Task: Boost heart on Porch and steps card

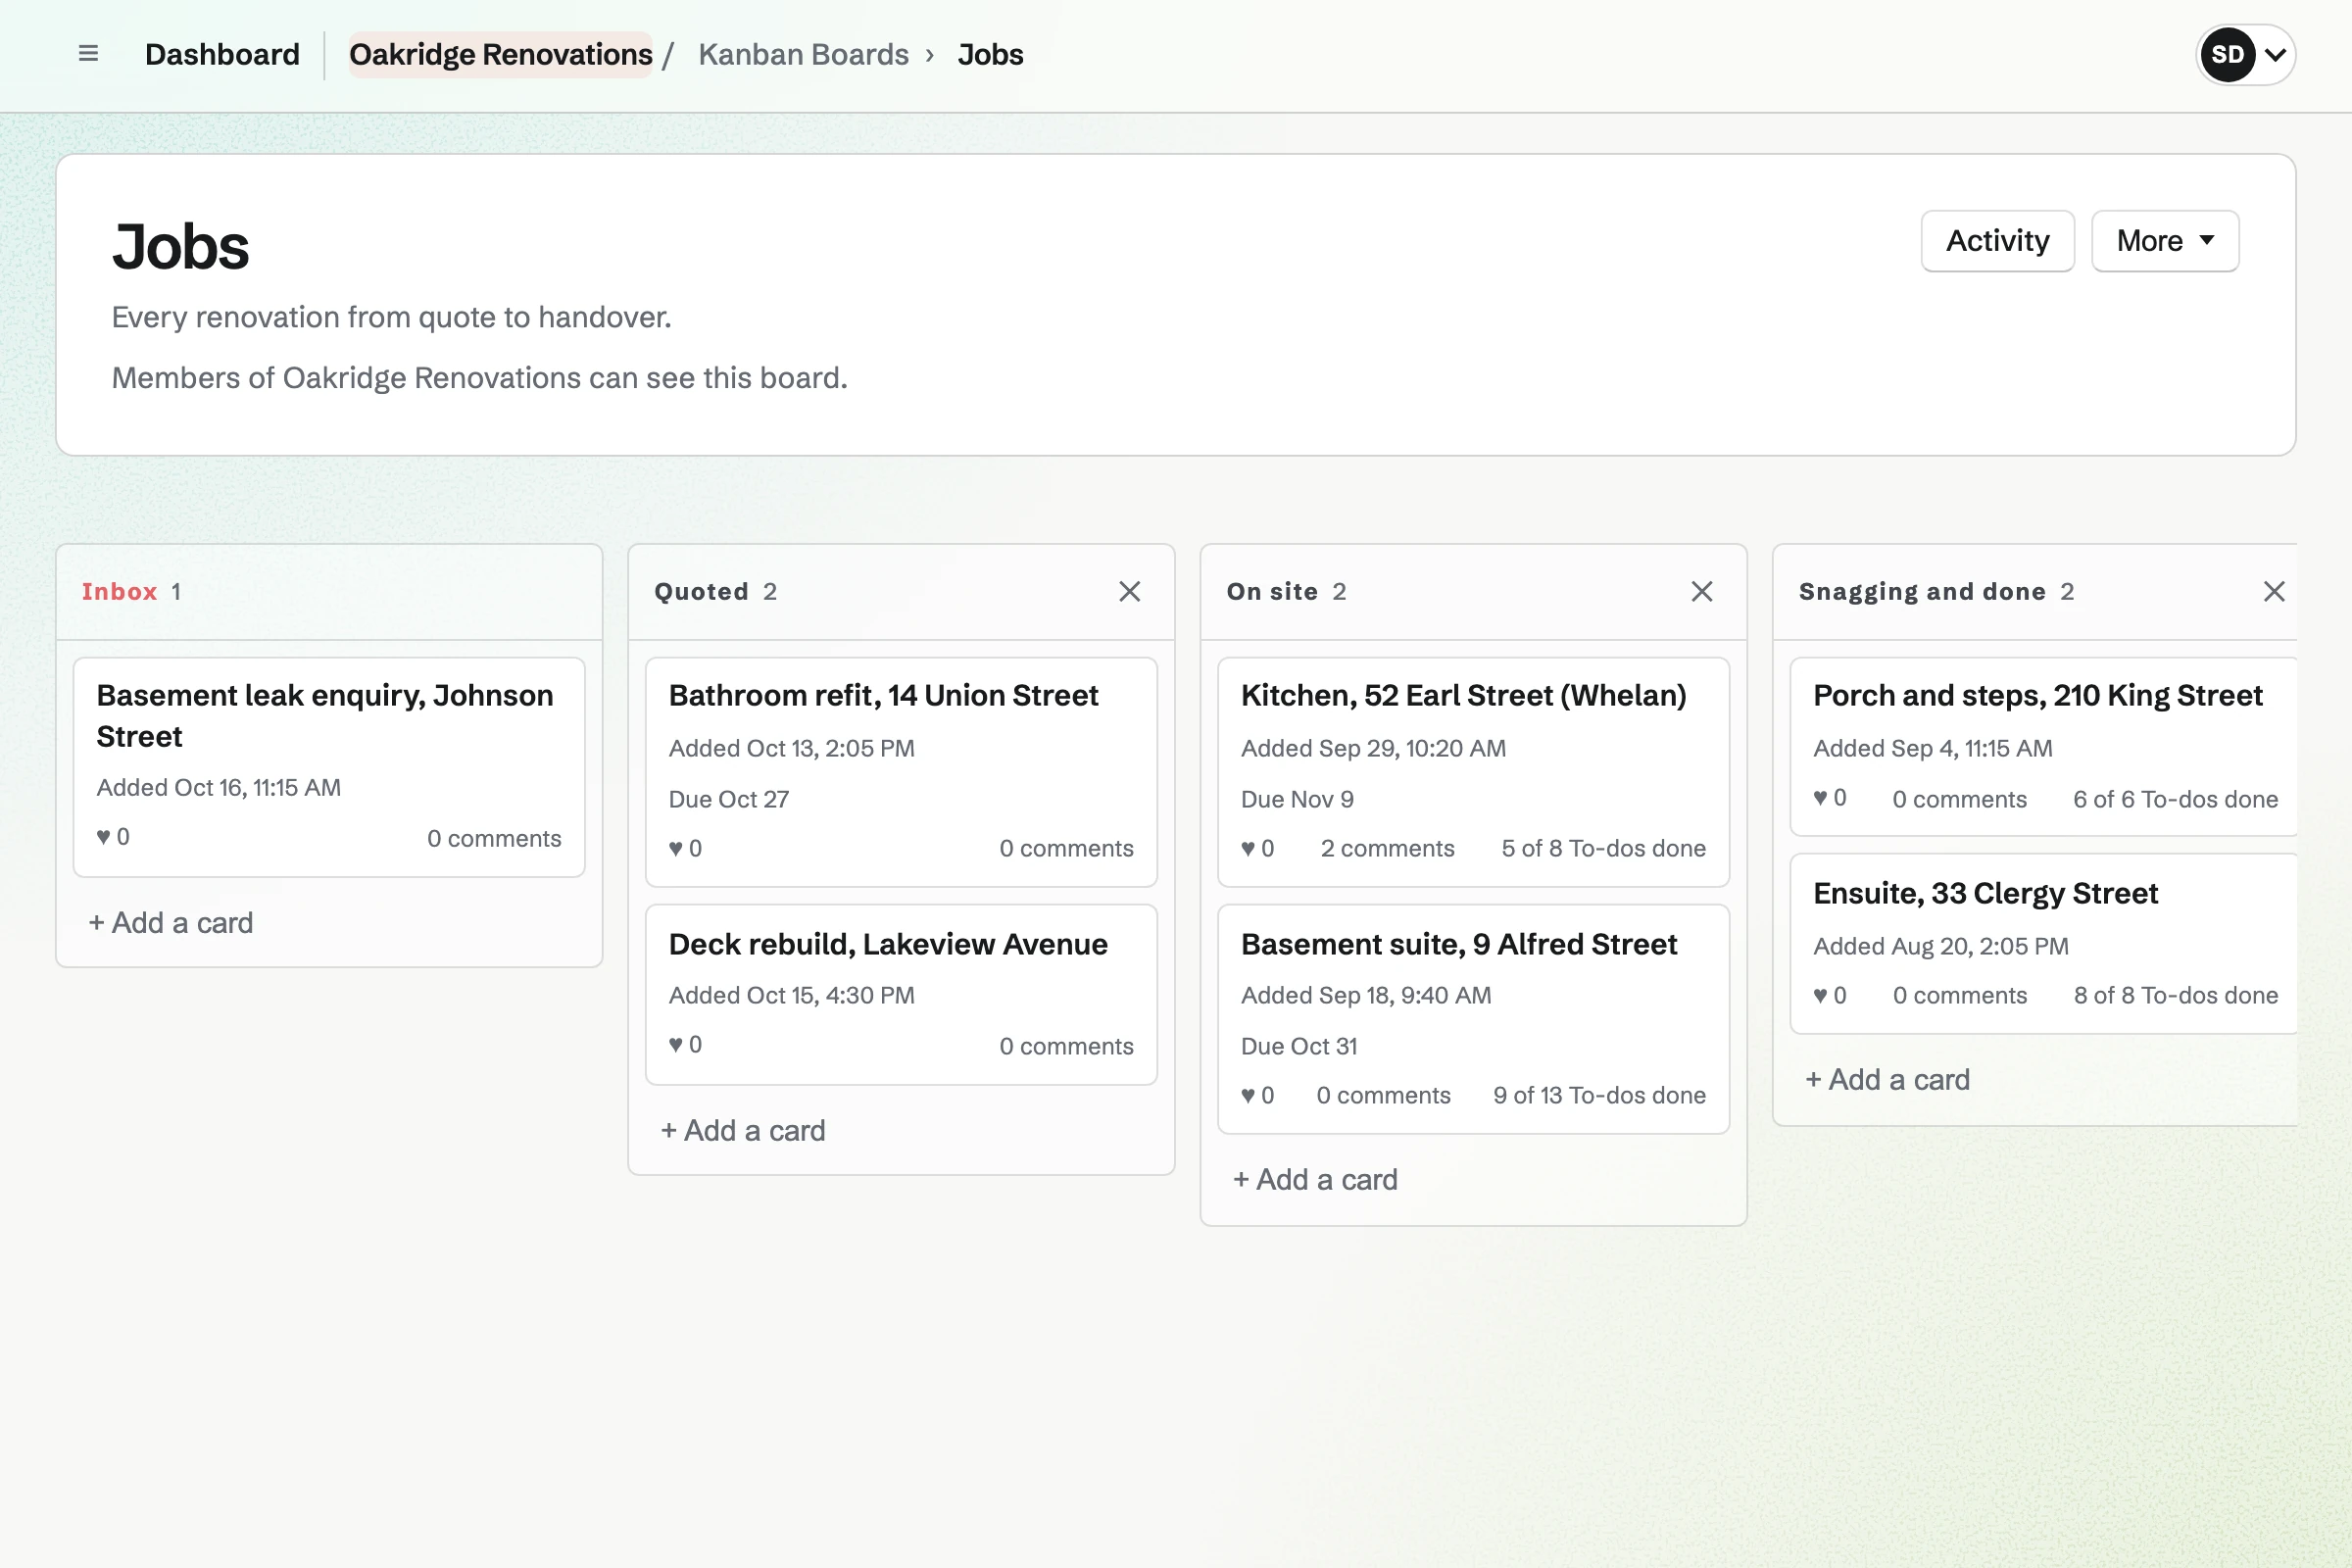Action: [1829, 798]
